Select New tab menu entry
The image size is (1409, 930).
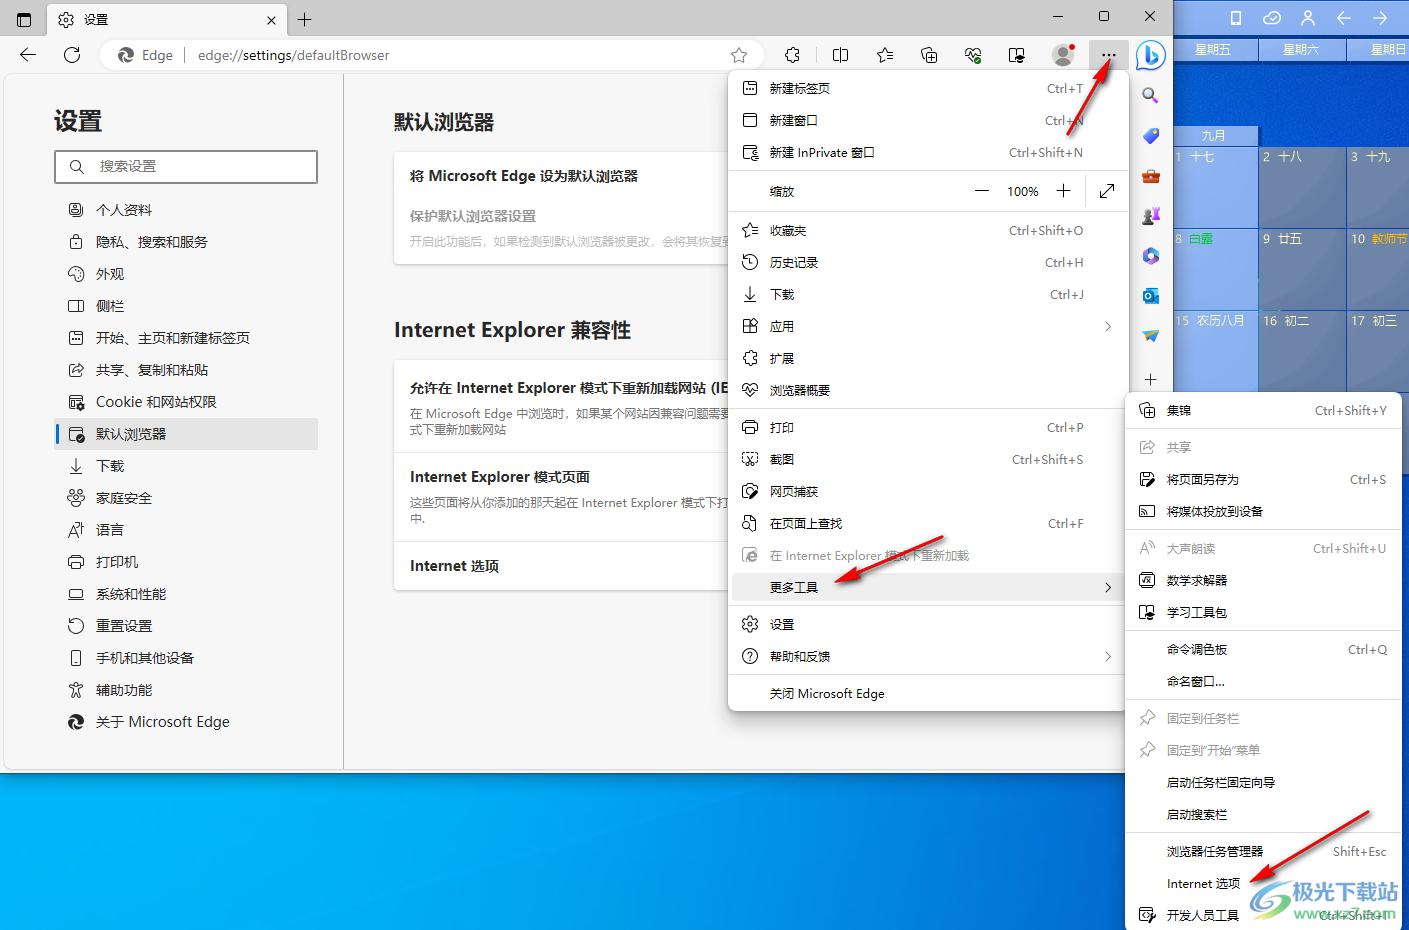(x=929, y=88)
